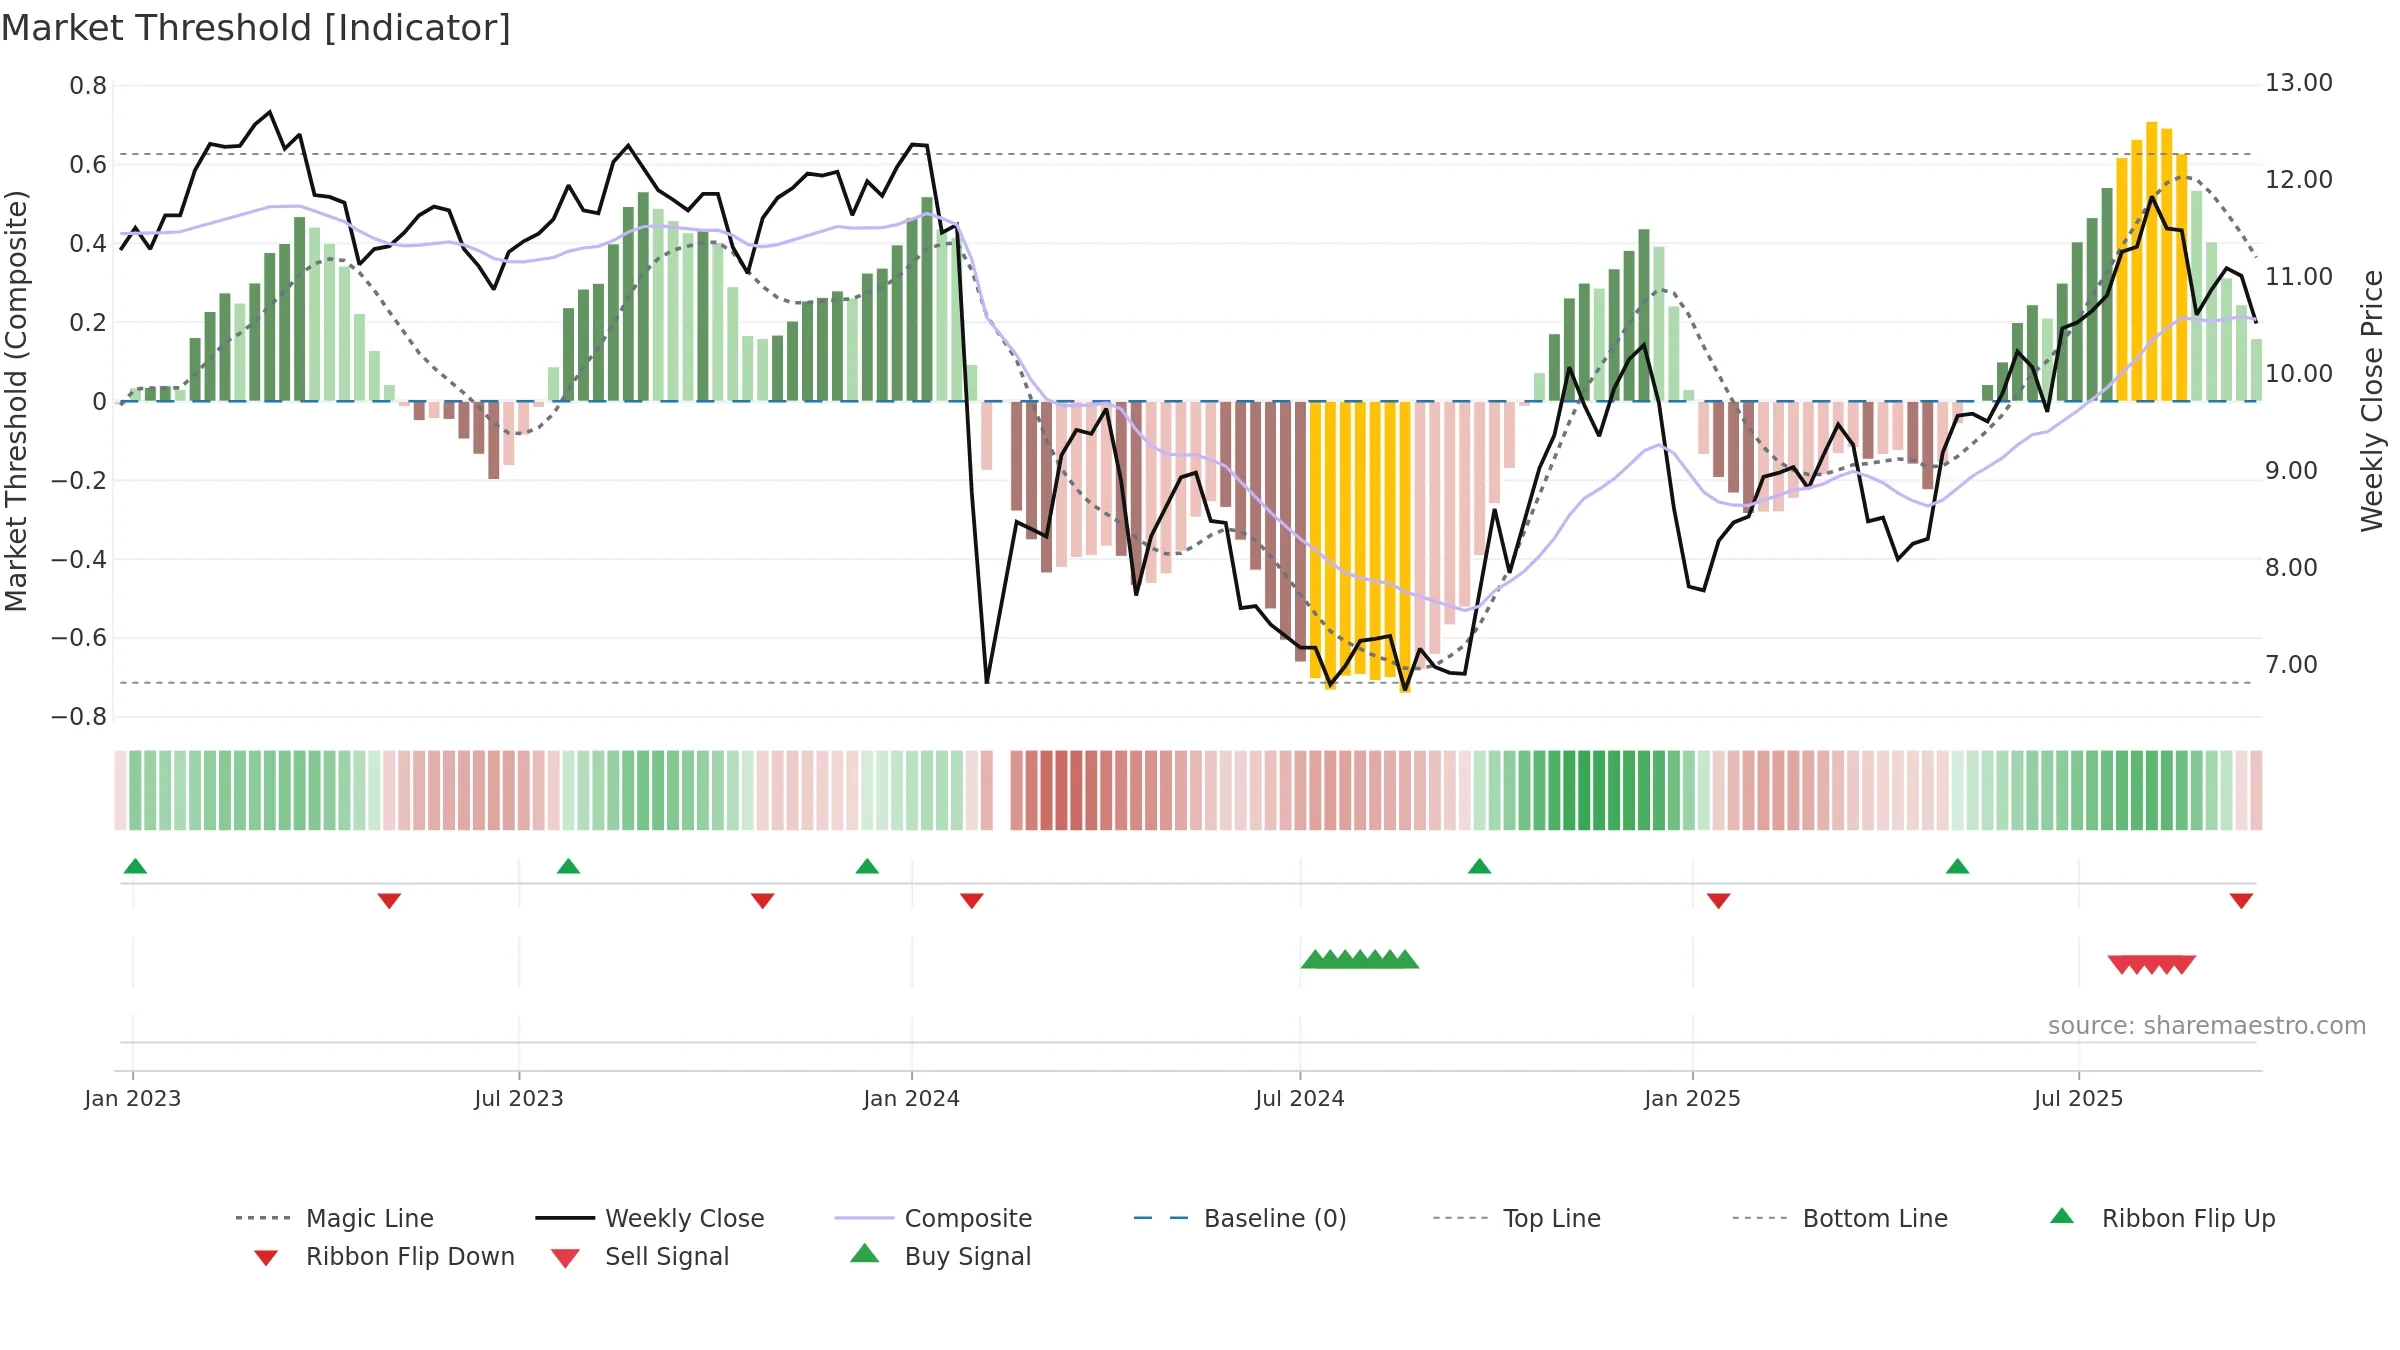This screenshot has height=1350, width=2400.
Task: Click the Market Threshold (Composite) axis title
Action: tap(16, 400)
